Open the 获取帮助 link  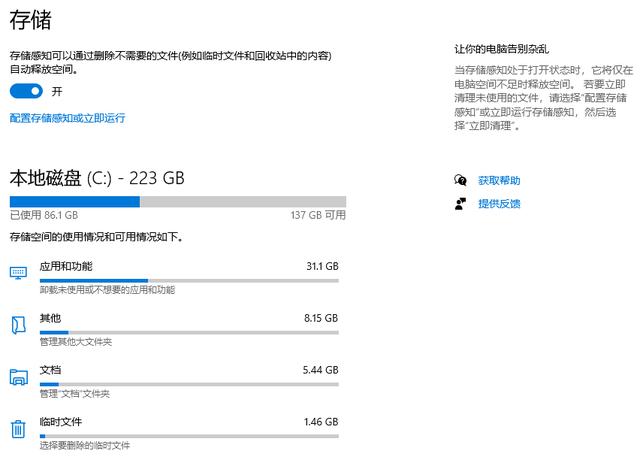point(499,180)
